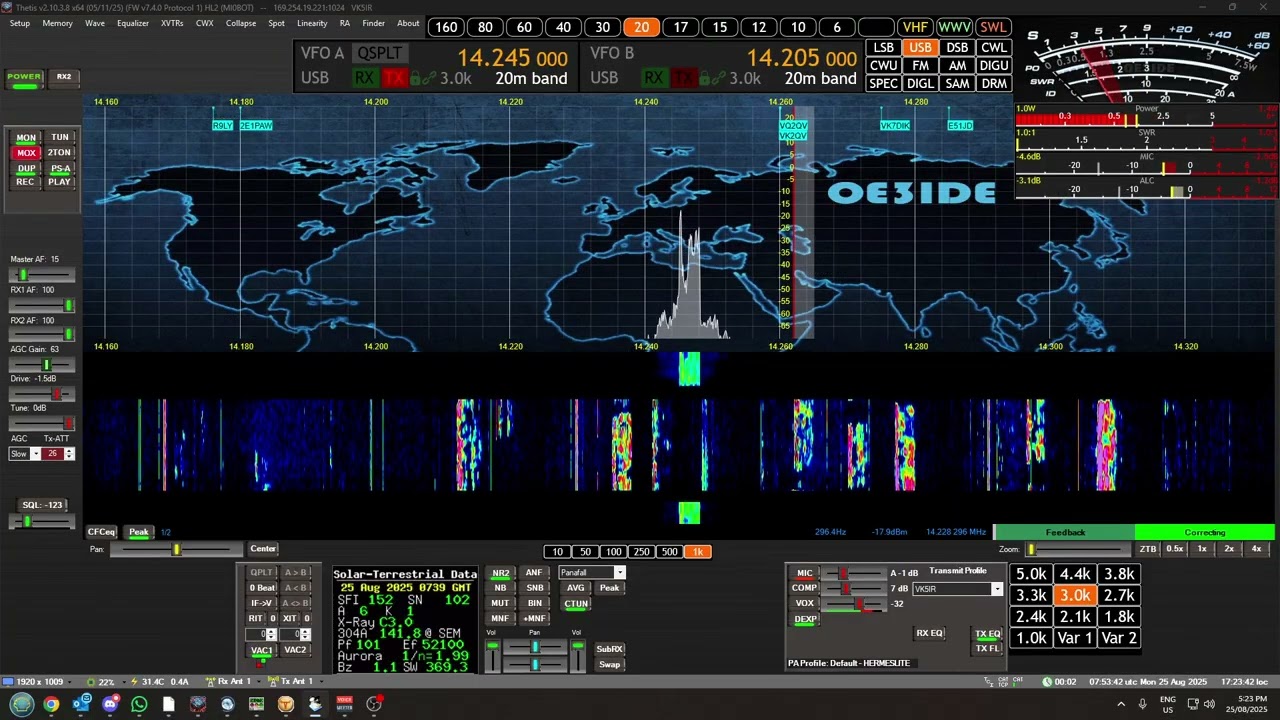Click the SQL: -123 squelch button

(42, 505)
